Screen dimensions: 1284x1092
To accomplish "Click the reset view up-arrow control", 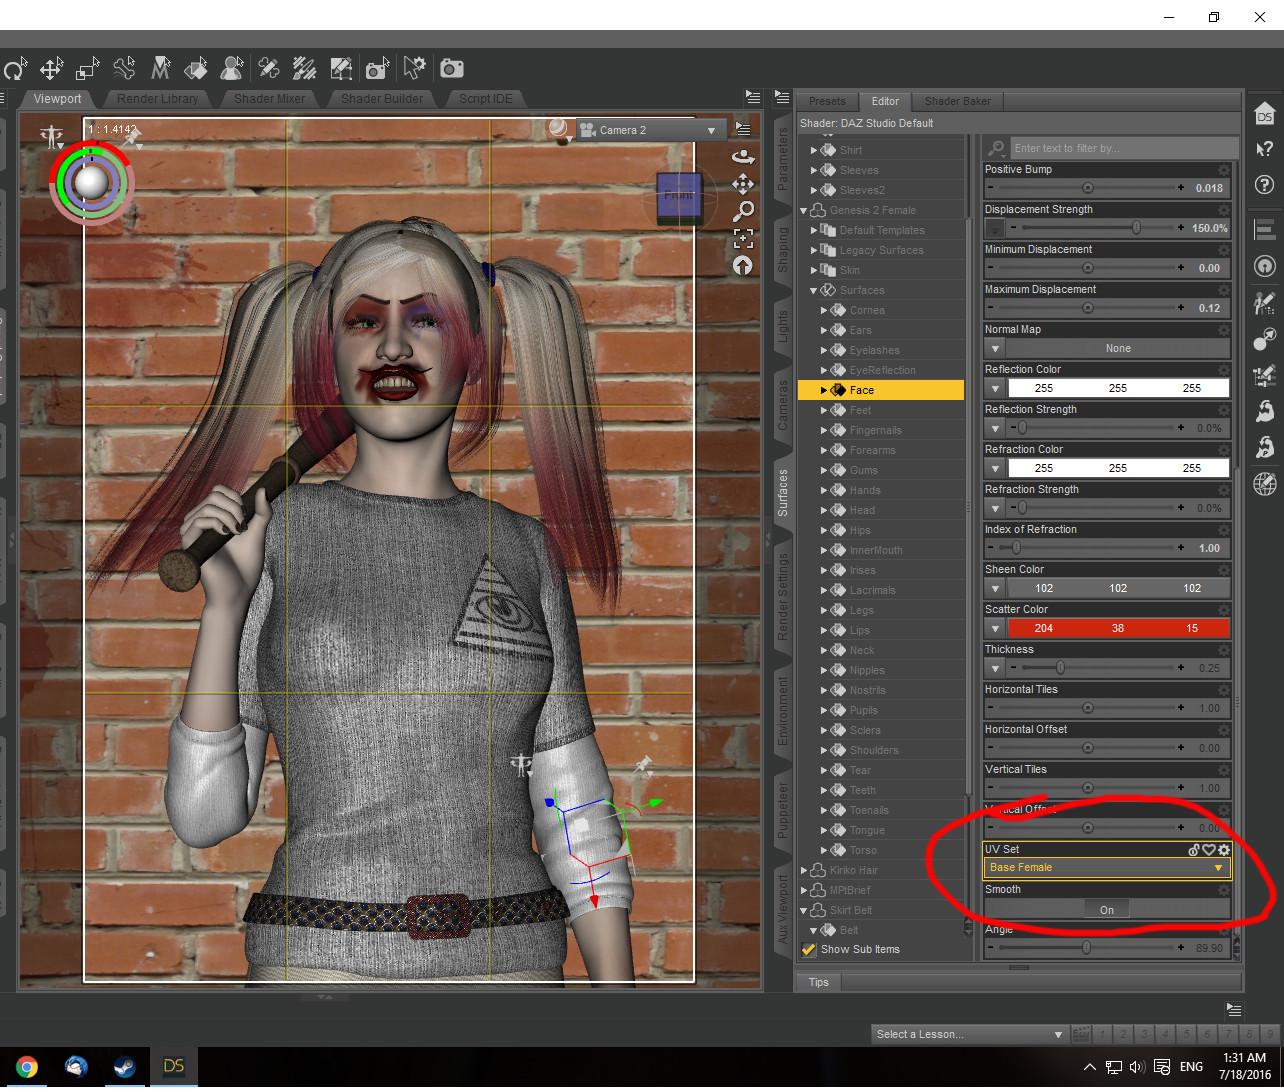I will pyautogui.click(x=743, y=265).
